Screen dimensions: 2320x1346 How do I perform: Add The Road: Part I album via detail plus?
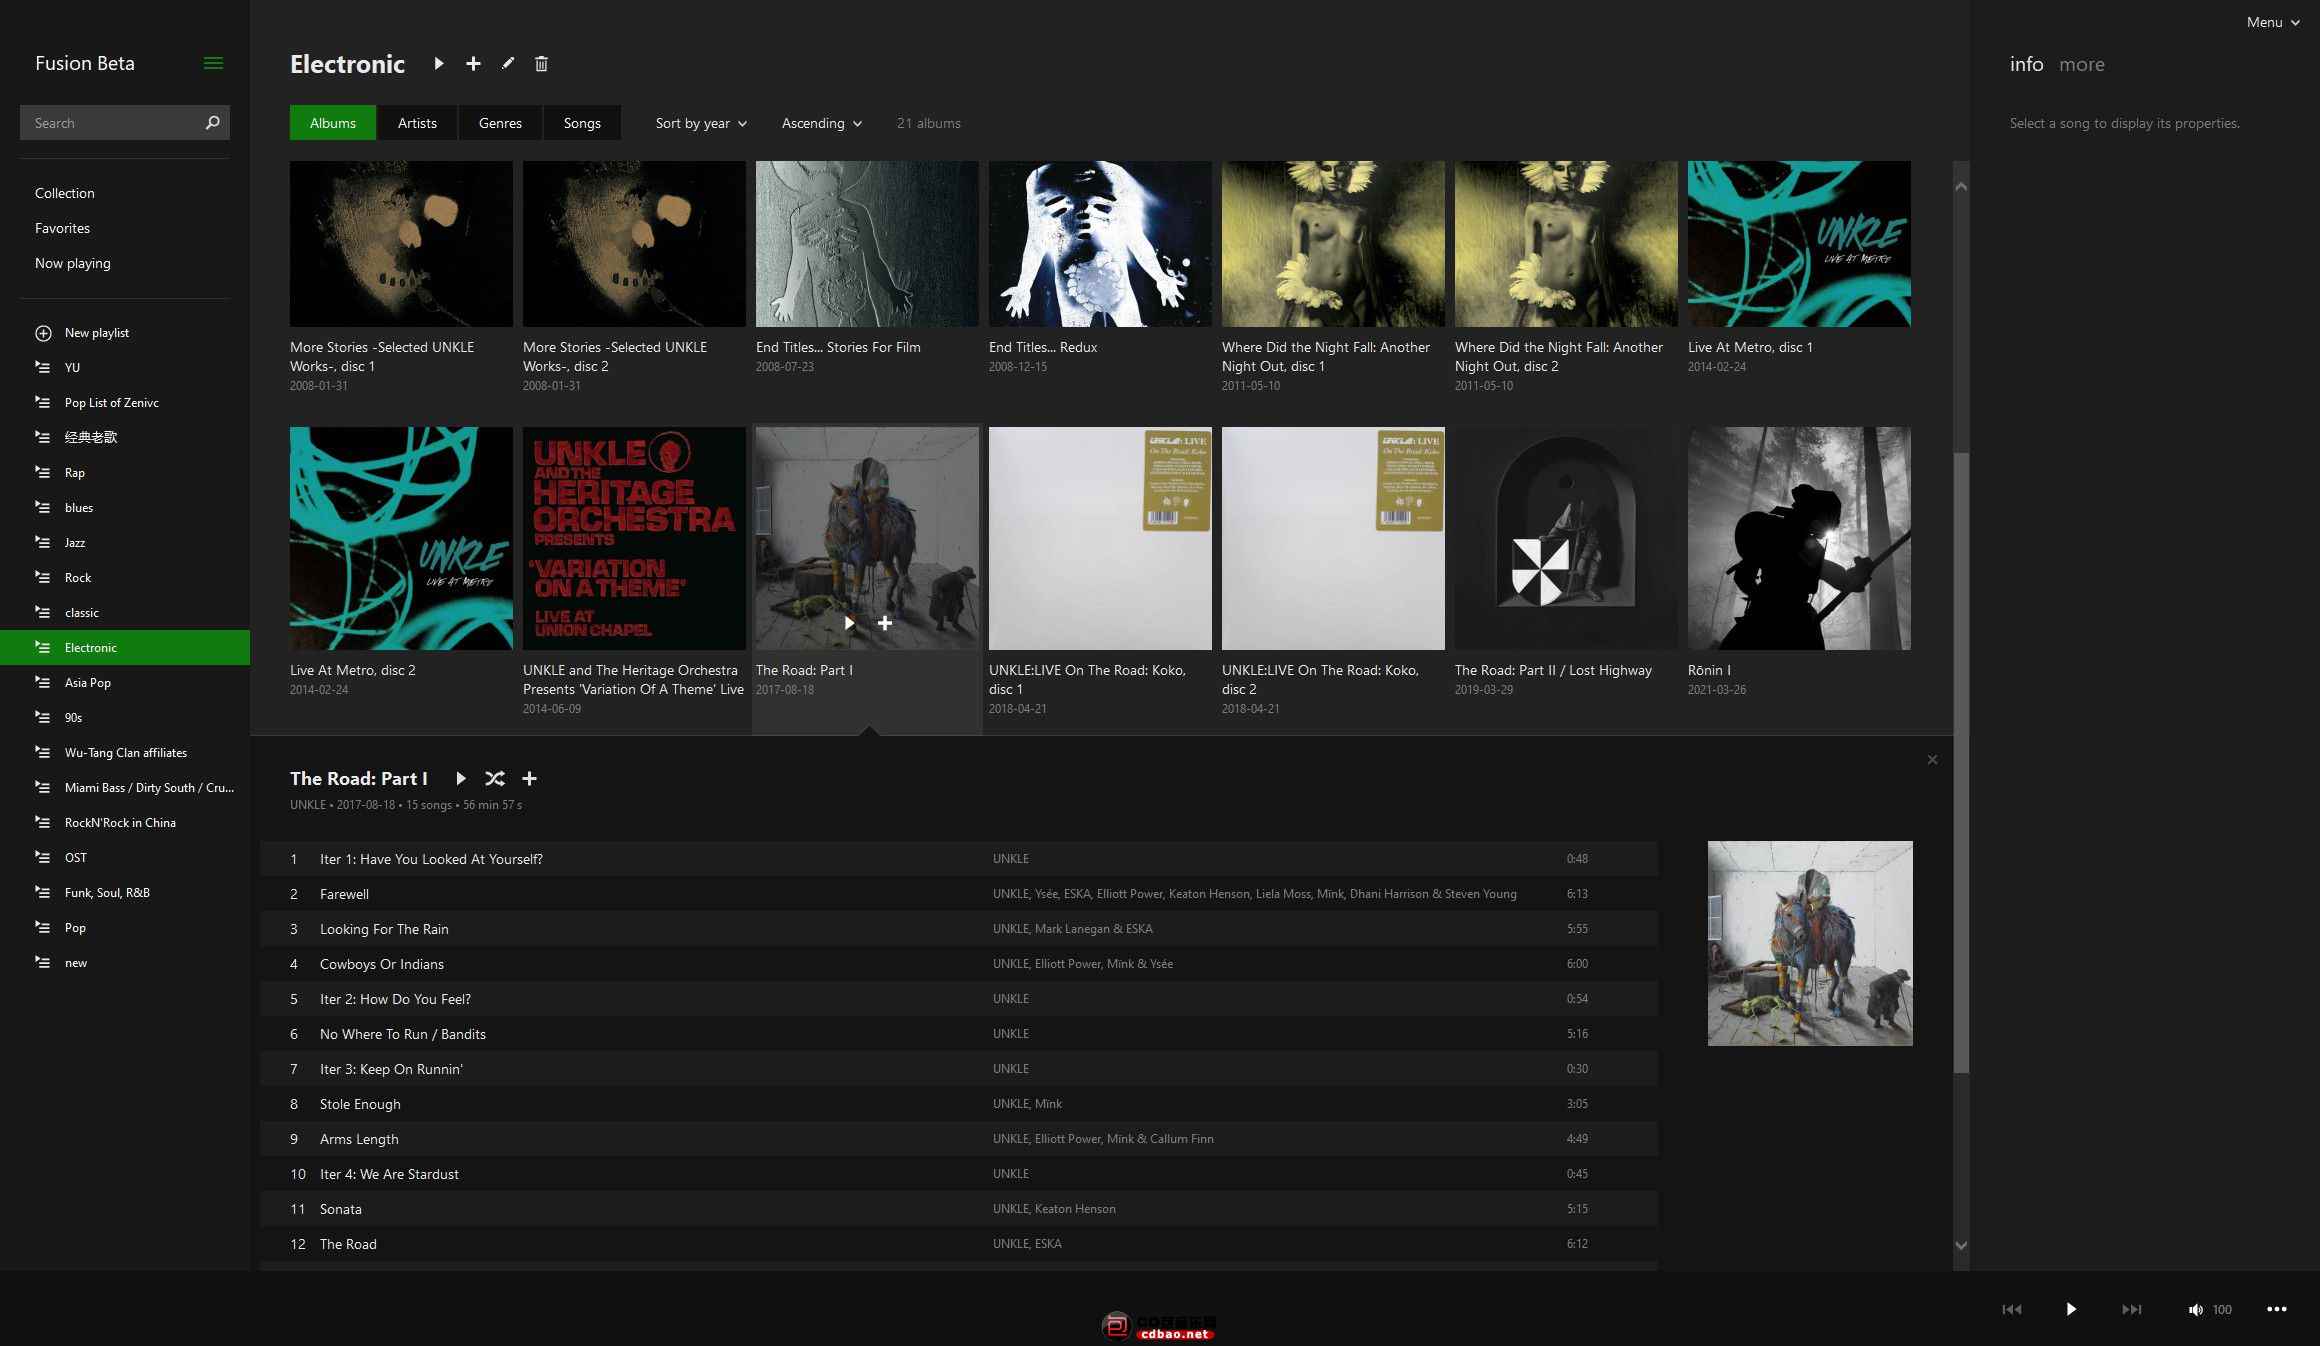coord(529,778)
